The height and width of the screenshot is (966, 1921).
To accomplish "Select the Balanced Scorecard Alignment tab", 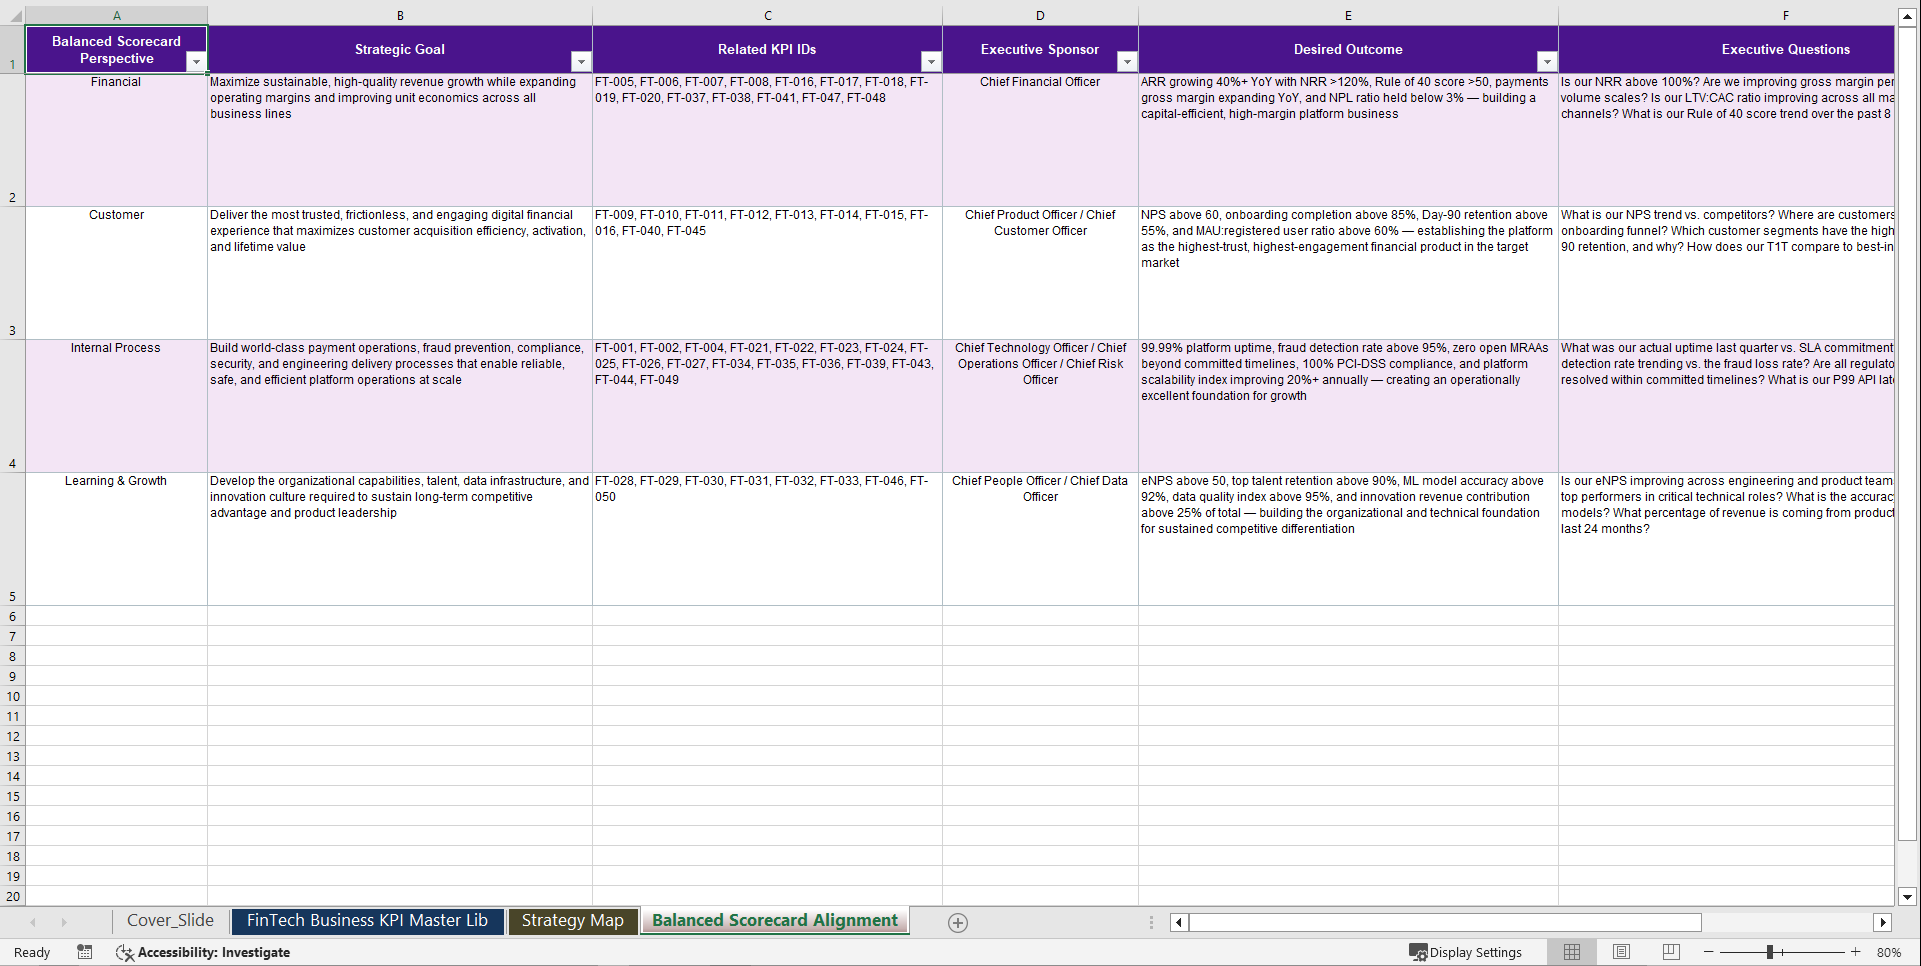I will [x=775, y=921].
